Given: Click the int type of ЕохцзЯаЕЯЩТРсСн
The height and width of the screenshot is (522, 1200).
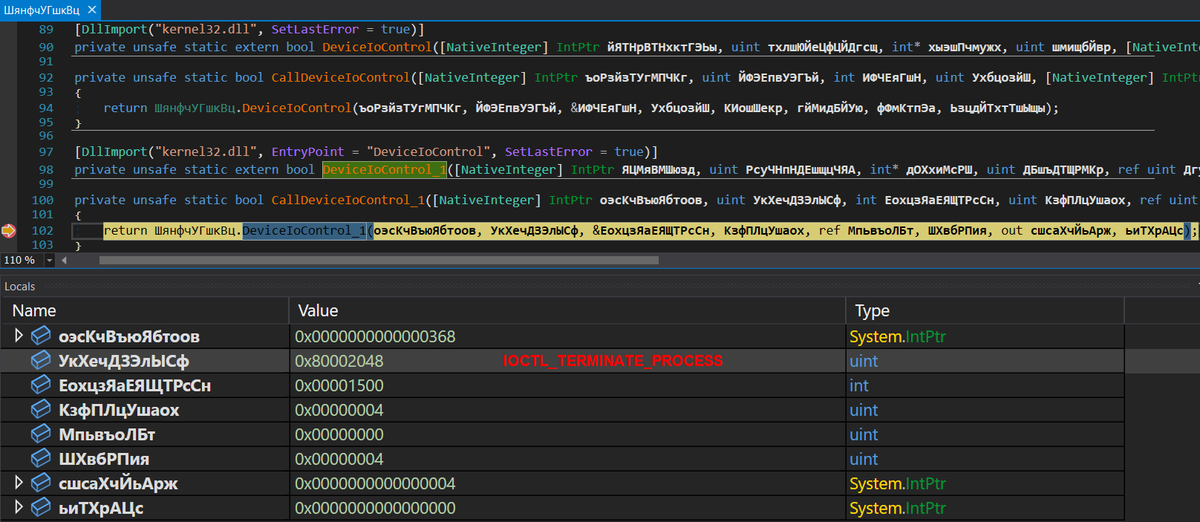Looking at the screenshot, I should (859, 385).
